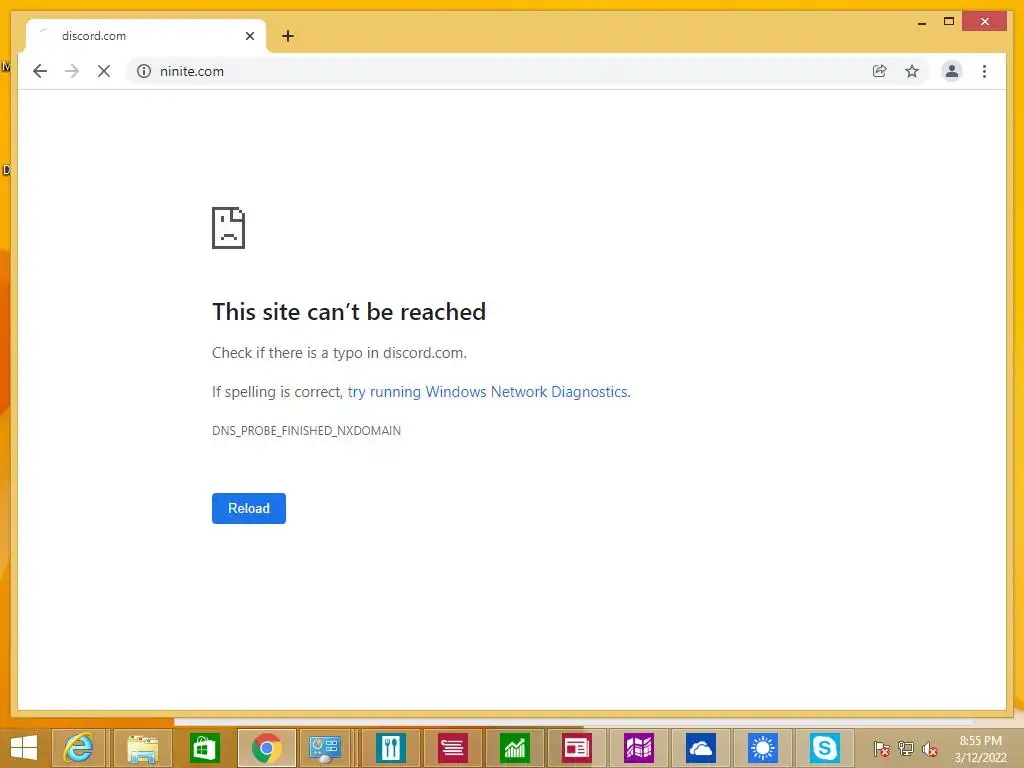The height and width of the screenshot is (768, 1024).
Task: Share this page icon
Action: [880, 71]
